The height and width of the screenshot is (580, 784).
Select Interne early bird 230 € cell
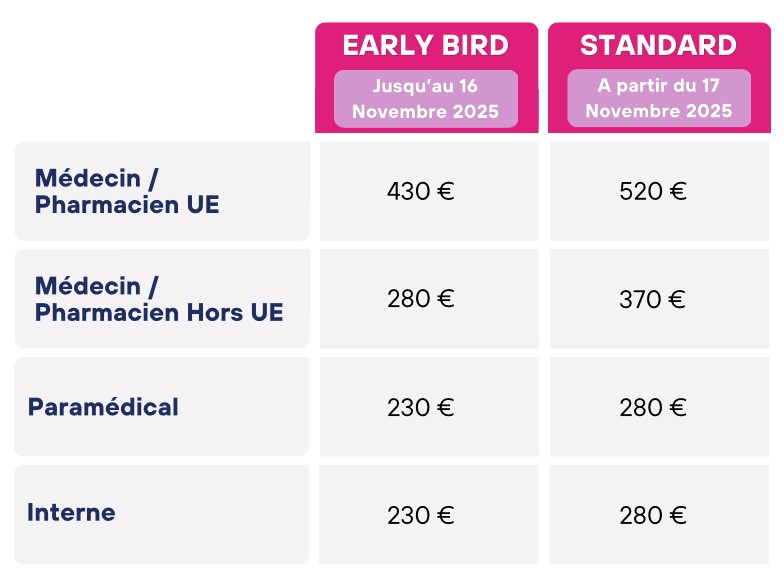(429, 514)
